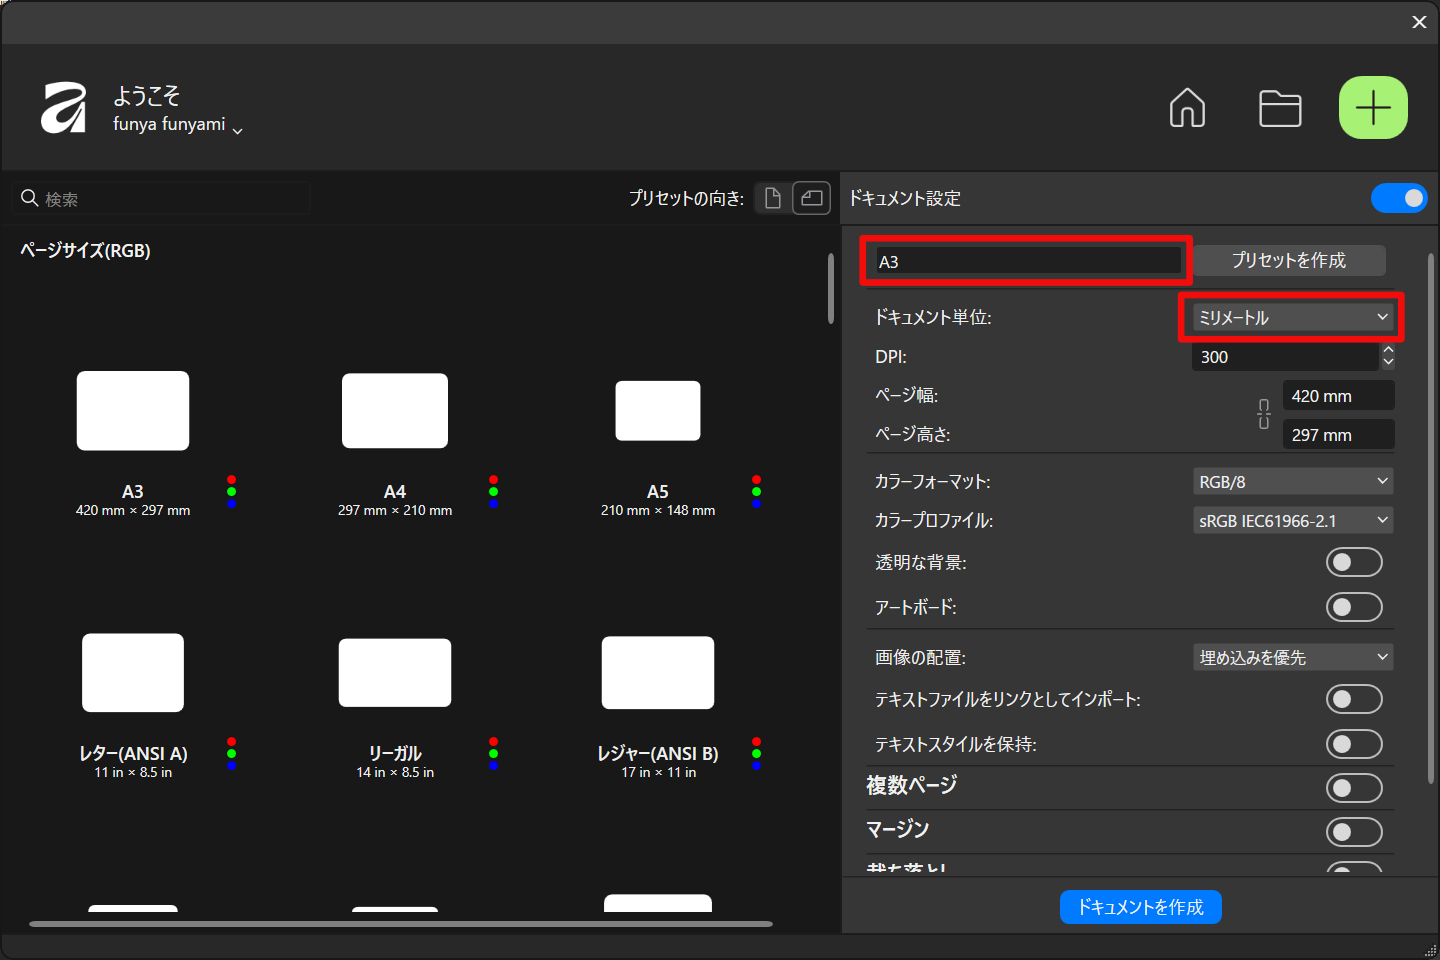Expand the sRGB color profile dropdown
The height and width of the screenshot is (960, 1440).
click(1292, 521)
